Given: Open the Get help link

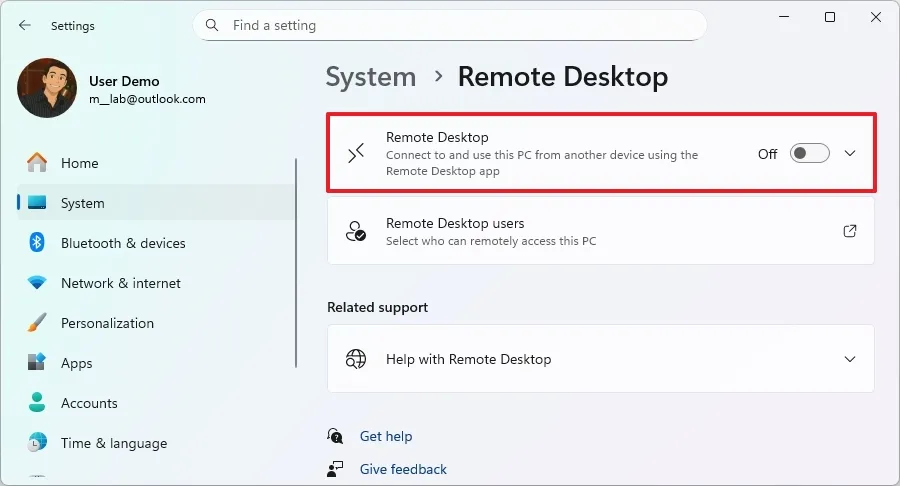Looking at the screenshot, I should pyautogui.click(x=386, y=436).
